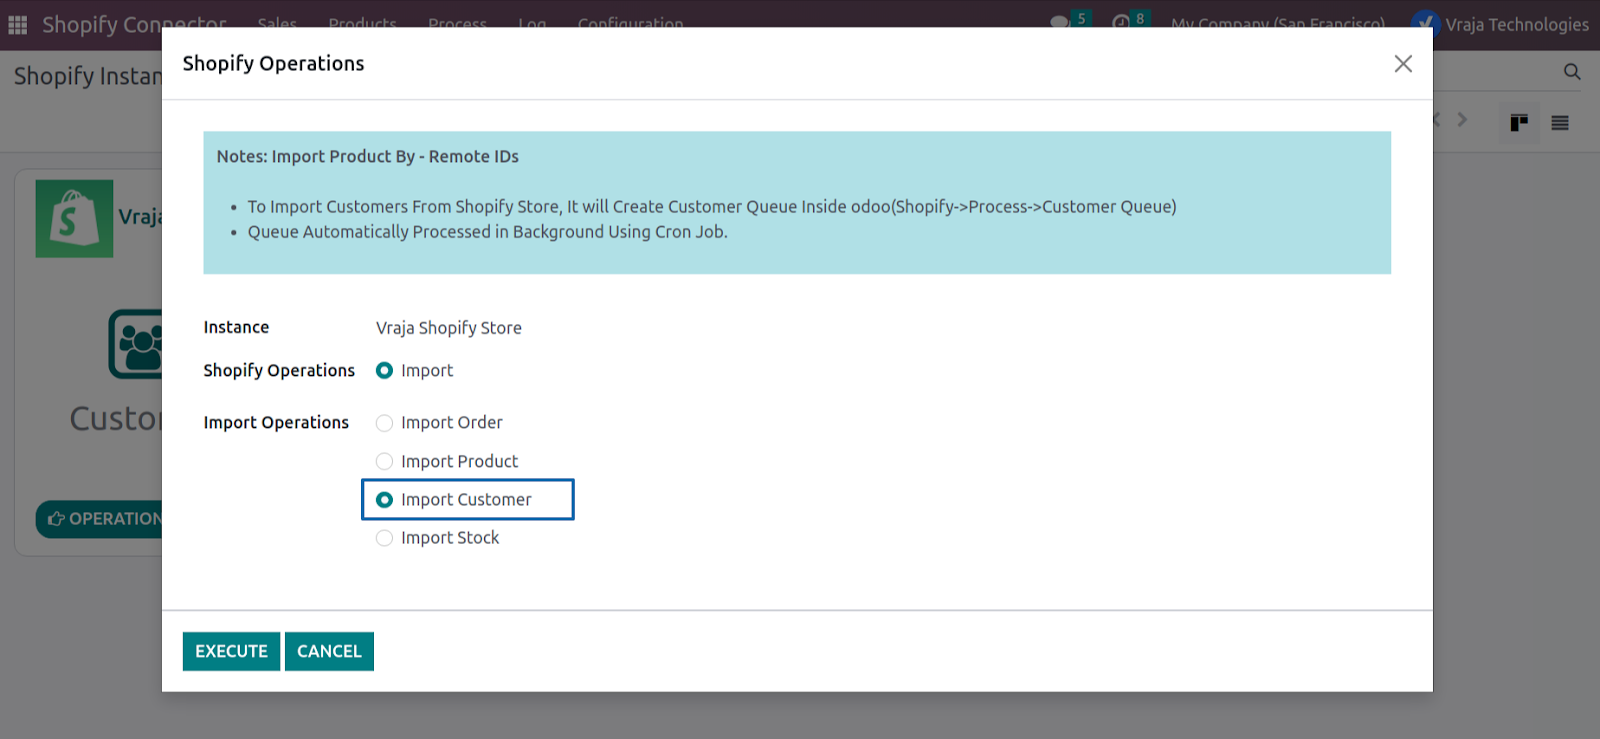Select Import Stock radio button
This screenshot has width=1600, height=739.
pos(384,538)
